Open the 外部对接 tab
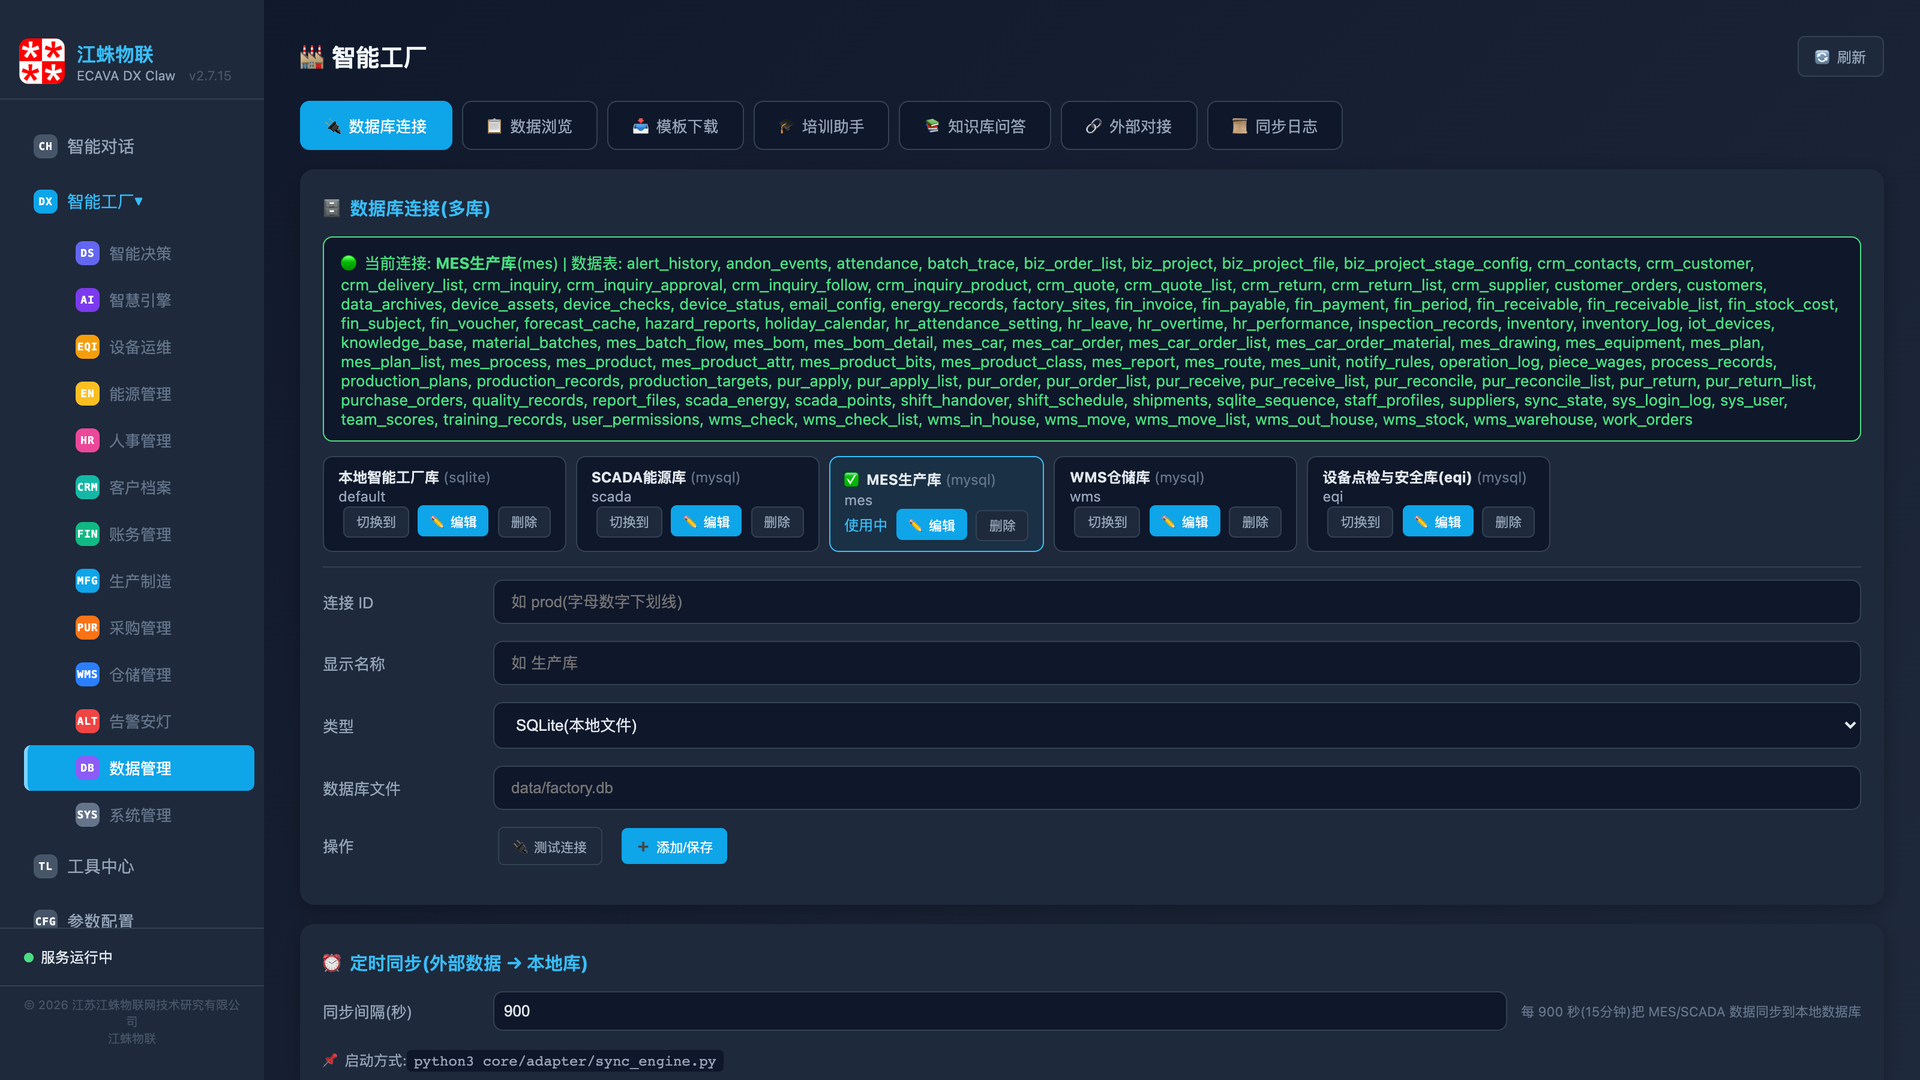Image resolution: width=1920 pixels, height=1080 pixels. point(1128,126)
